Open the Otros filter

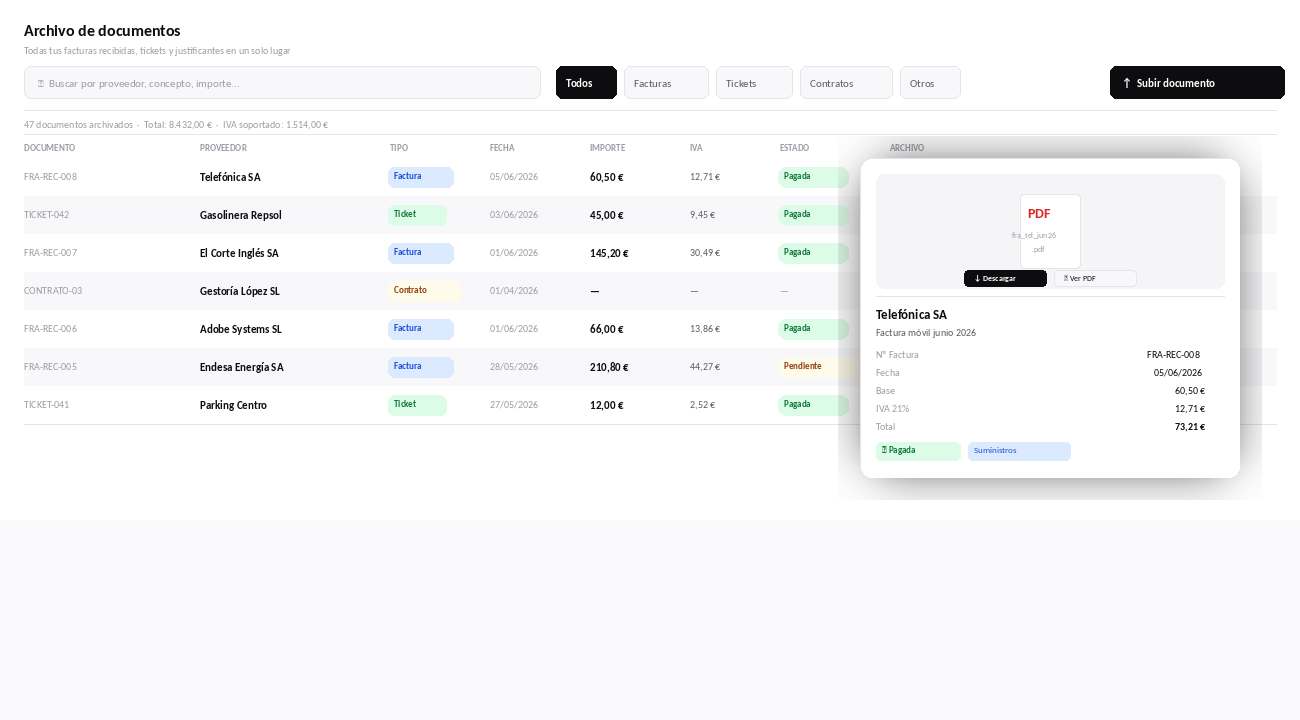click(x=930, y=83)
